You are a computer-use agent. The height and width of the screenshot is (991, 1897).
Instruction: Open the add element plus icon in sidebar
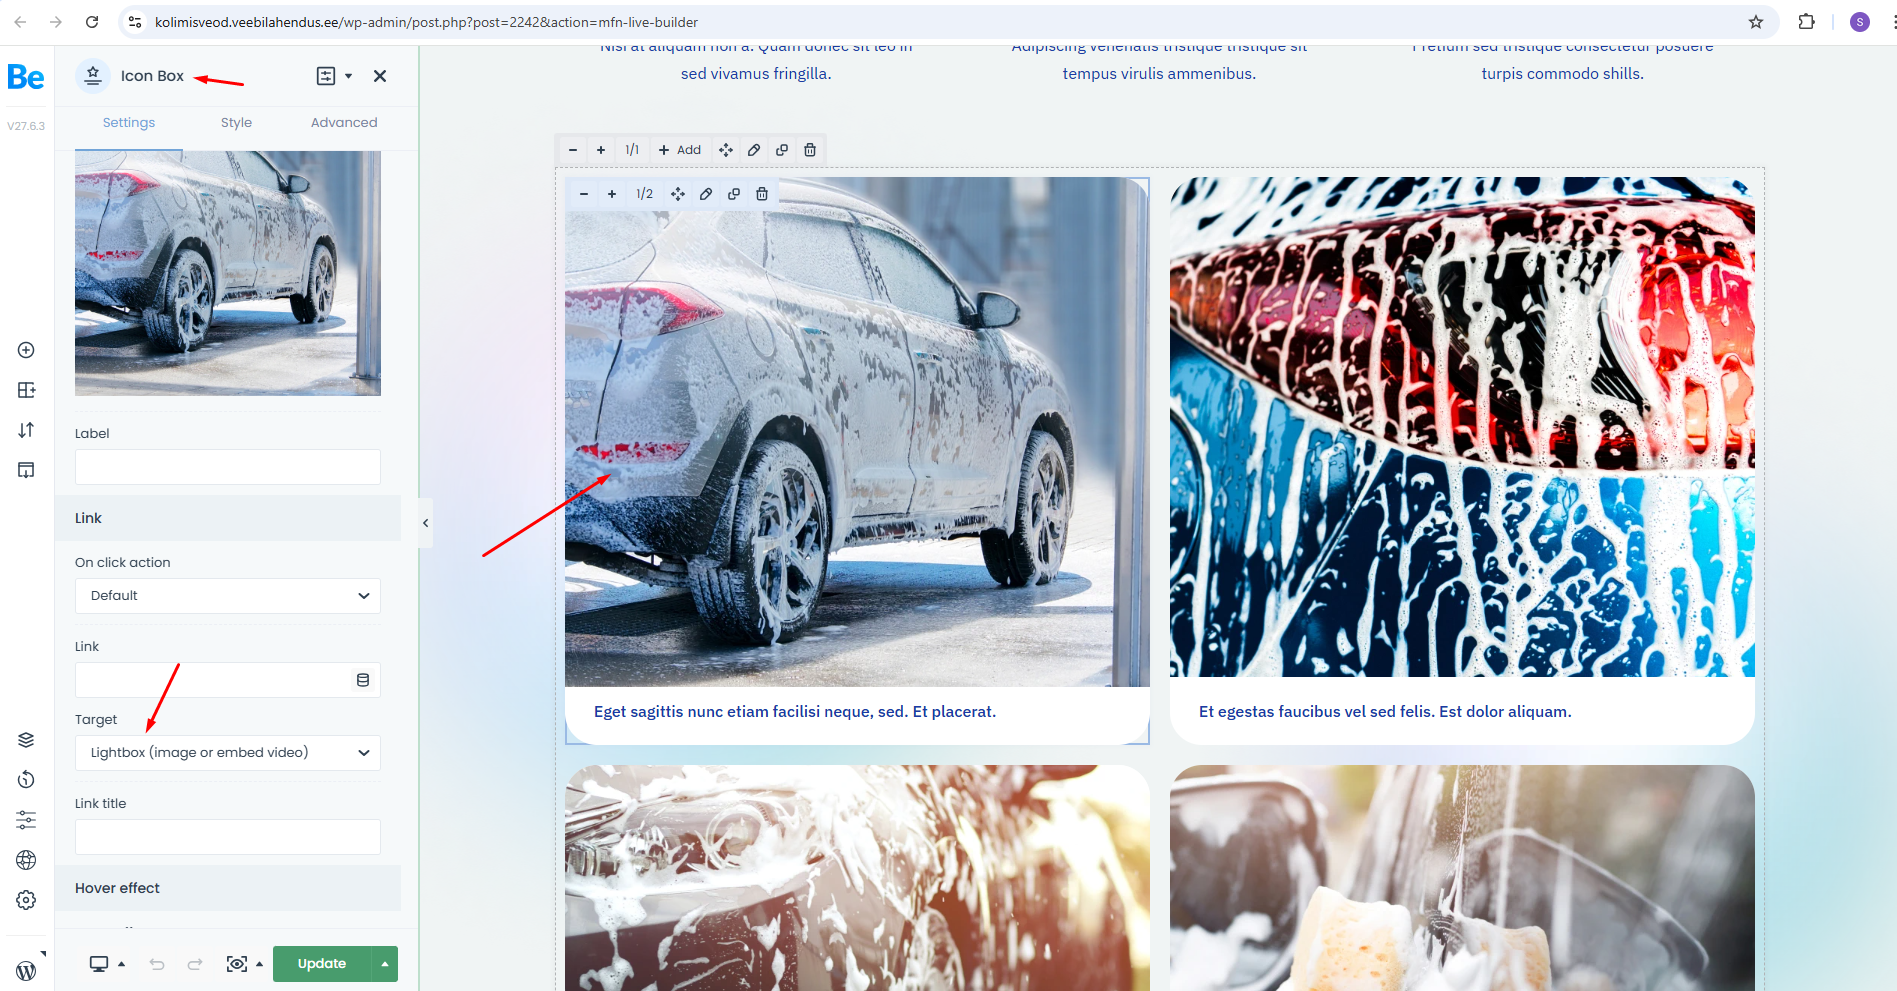[x=26, y=350]
